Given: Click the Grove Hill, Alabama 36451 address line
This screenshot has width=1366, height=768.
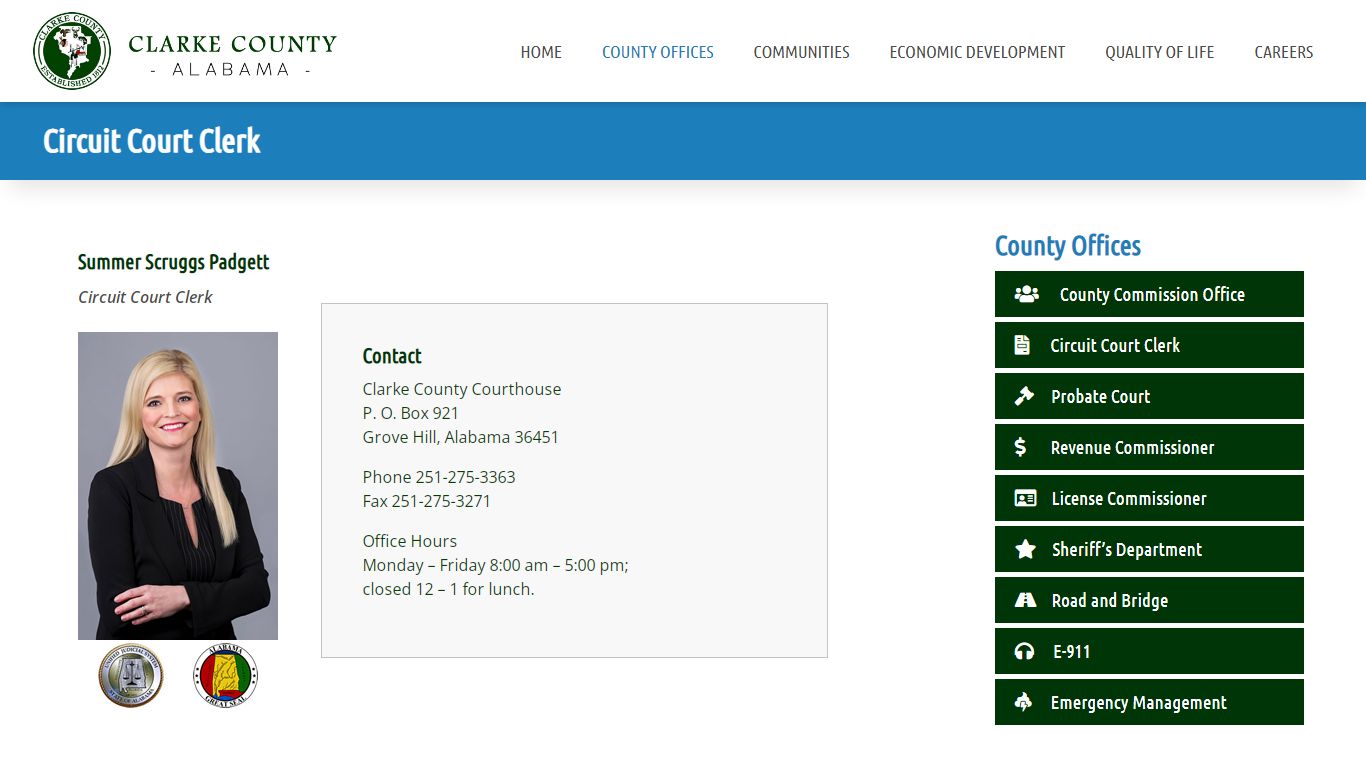Looking at the screenshot, I should tap(461, 437).
